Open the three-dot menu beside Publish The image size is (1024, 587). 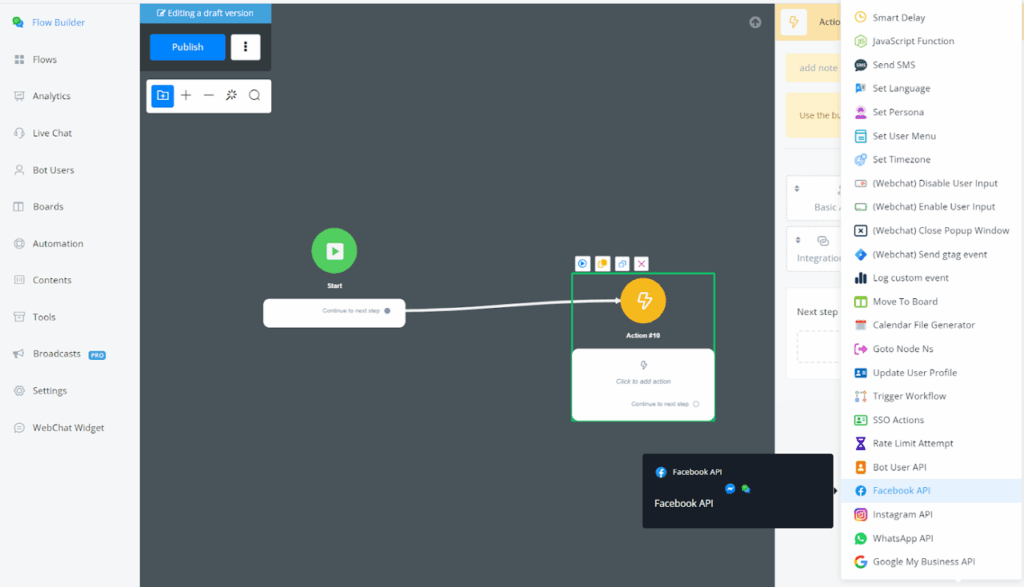pos(245,47)
